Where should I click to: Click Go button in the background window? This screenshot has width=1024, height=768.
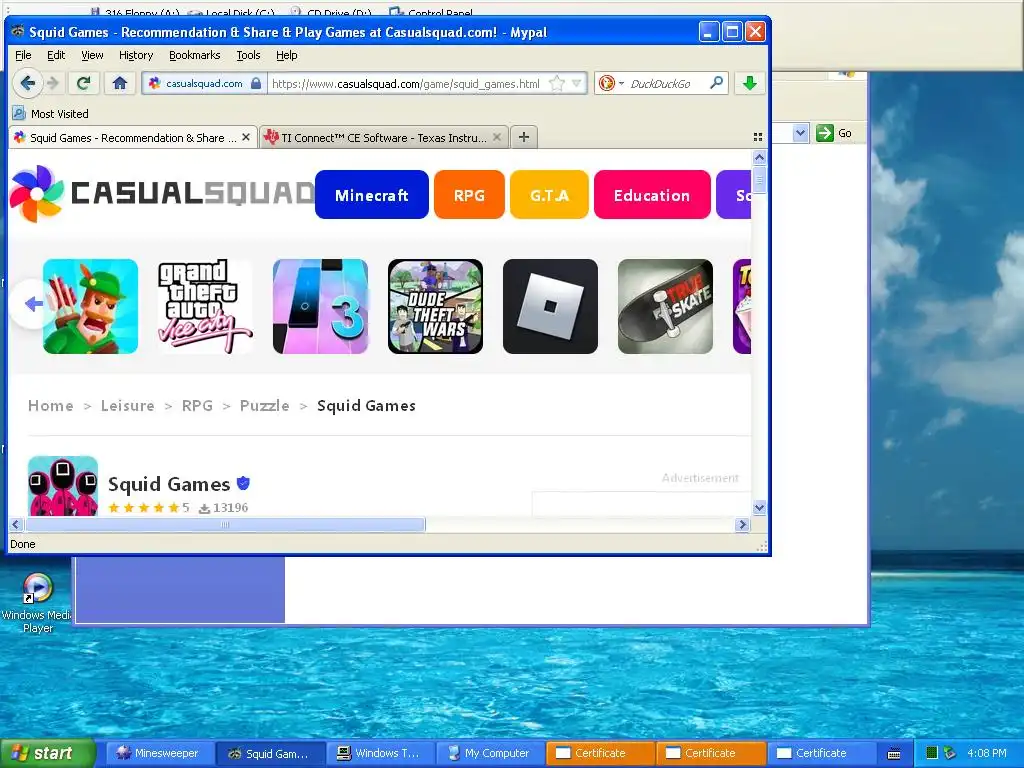click(x=834, y=133)
